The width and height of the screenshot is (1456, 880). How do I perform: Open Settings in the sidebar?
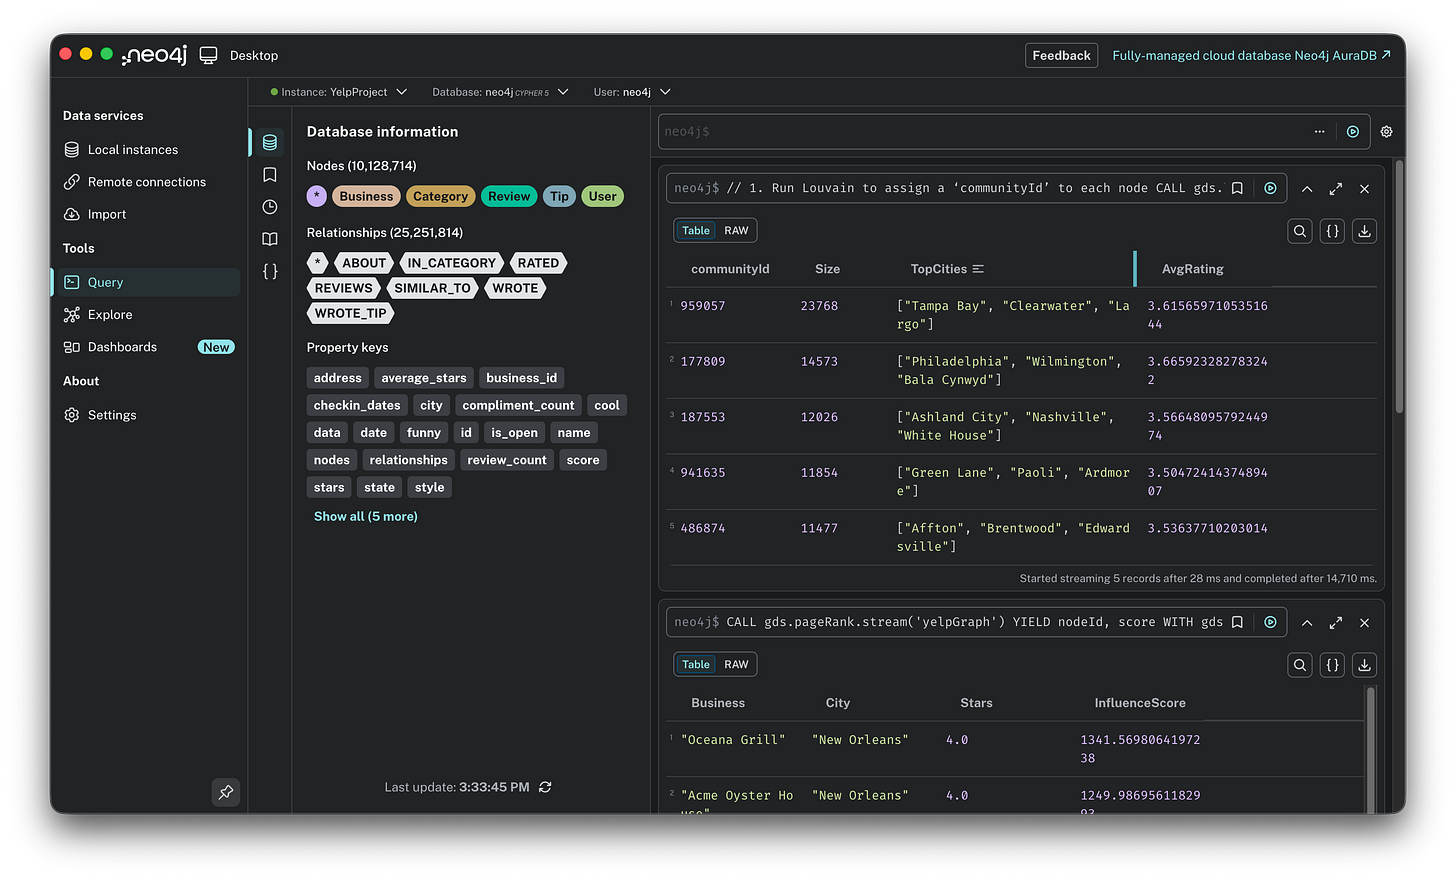pyautogui.click(x=146, y=415)
